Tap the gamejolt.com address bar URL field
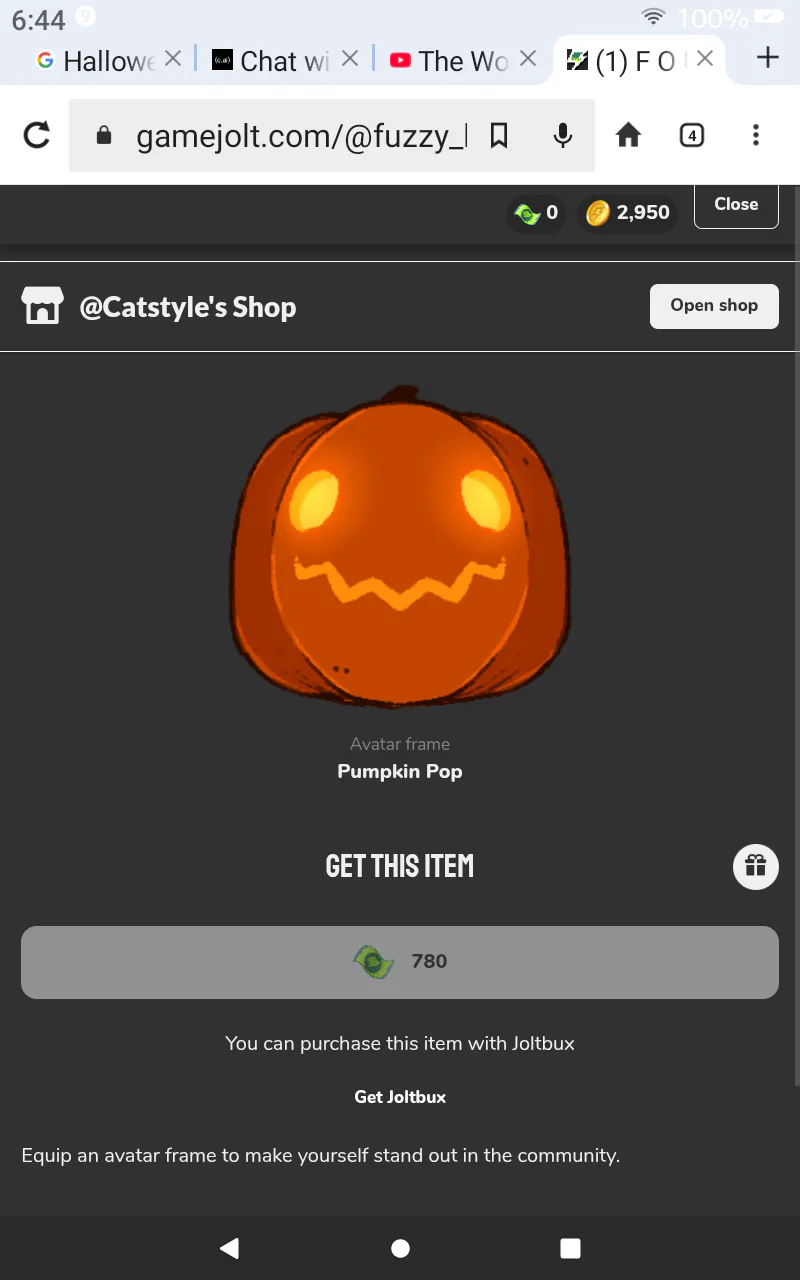 click(300, 135)
